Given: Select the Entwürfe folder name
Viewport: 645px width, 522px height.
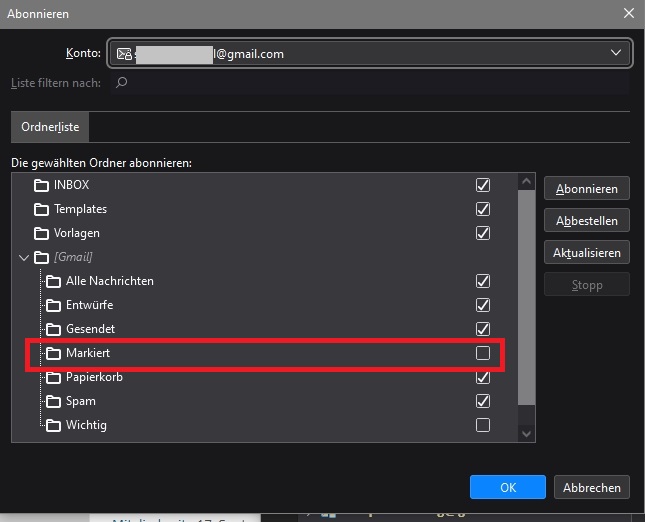Looking at the screenshot, I should [89, 305].
